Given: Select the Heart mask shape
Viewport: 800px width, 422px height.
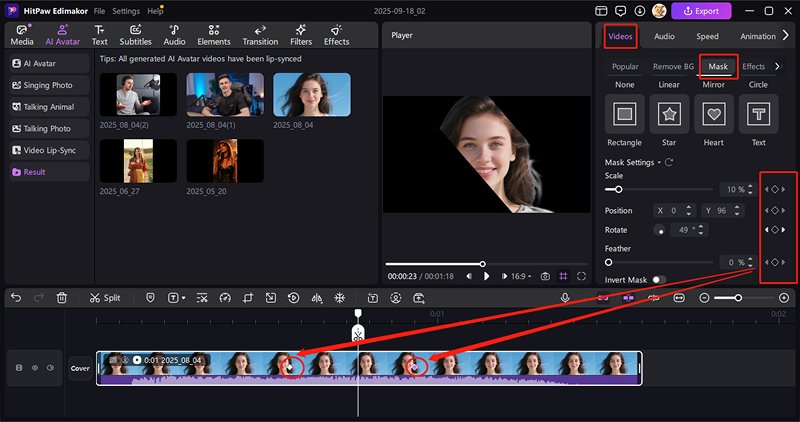Looking at the screenshot, I should pos(713,115).
